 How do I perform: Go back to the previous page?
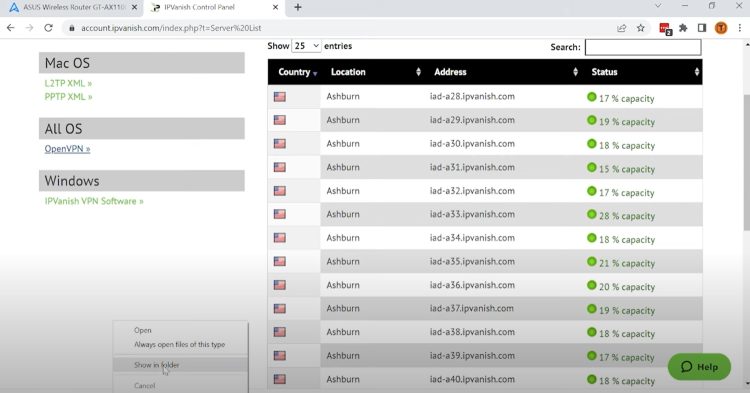click(11, 28)
